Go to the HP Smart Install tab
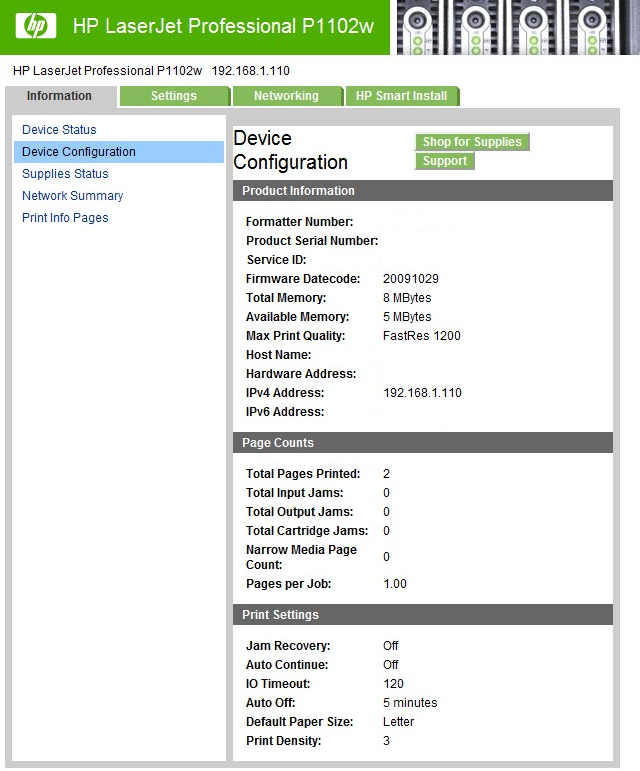This screenshot has height=771, width=640. (x=402, y=96)
